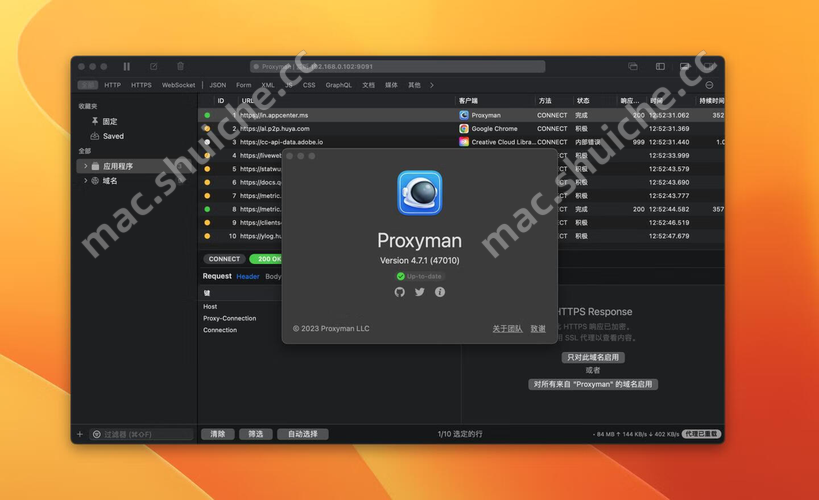Click the Proxyman astronaut app logo
819x500 pixels.
click(x=419, y=193)
